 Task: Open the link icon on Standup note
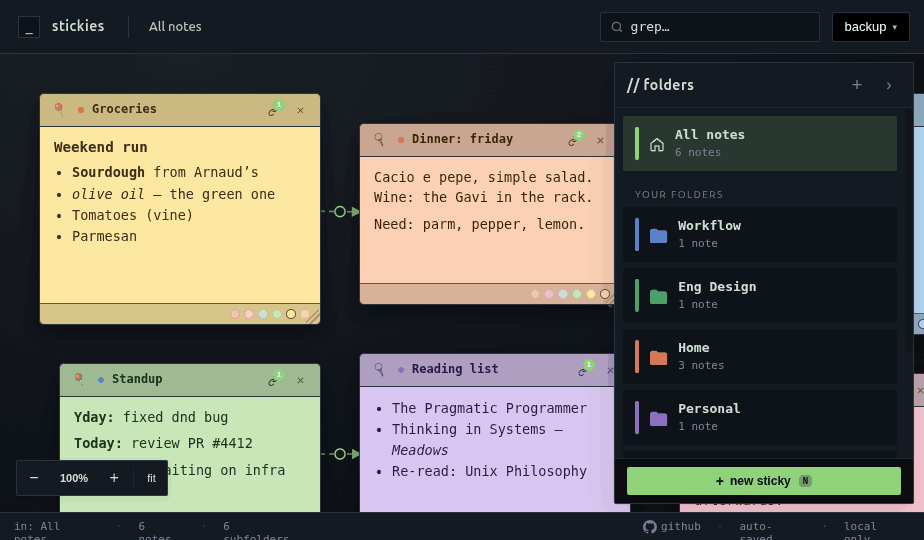tap(273, 381)
